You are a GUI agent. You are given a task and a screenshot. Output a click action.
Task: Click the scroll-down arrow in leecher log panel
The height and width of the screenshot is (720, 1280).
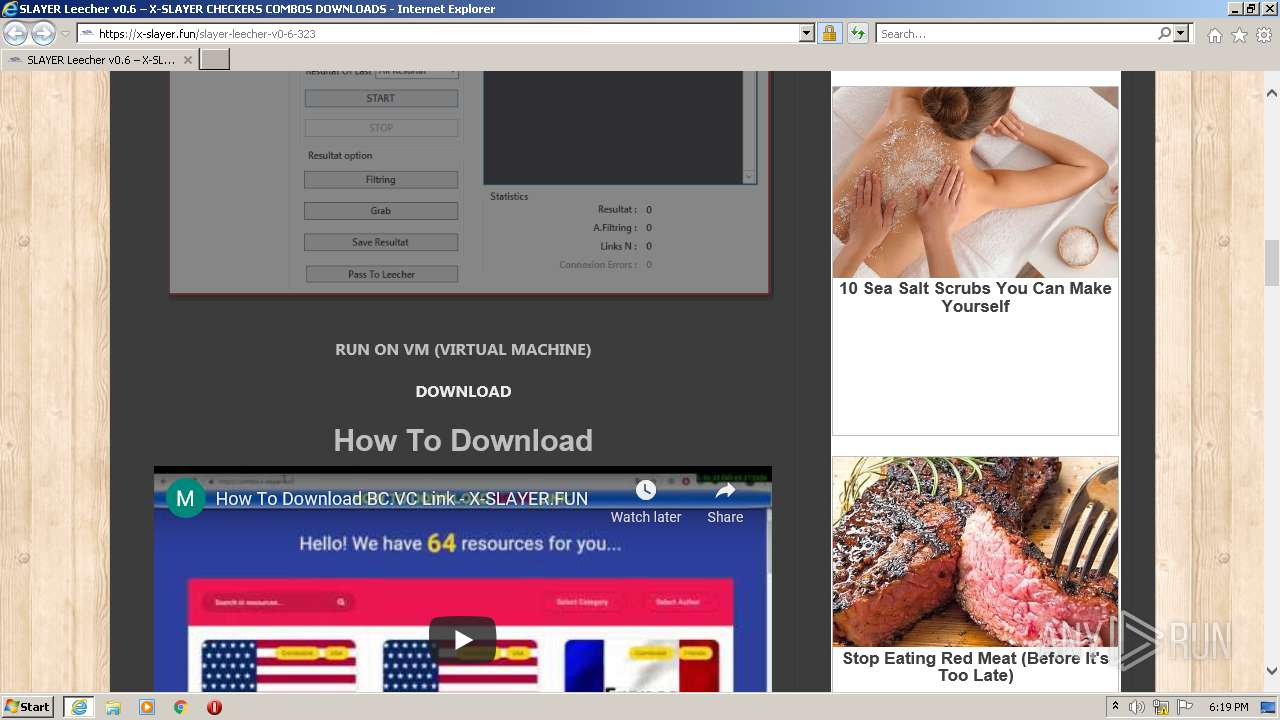point(749,177)
